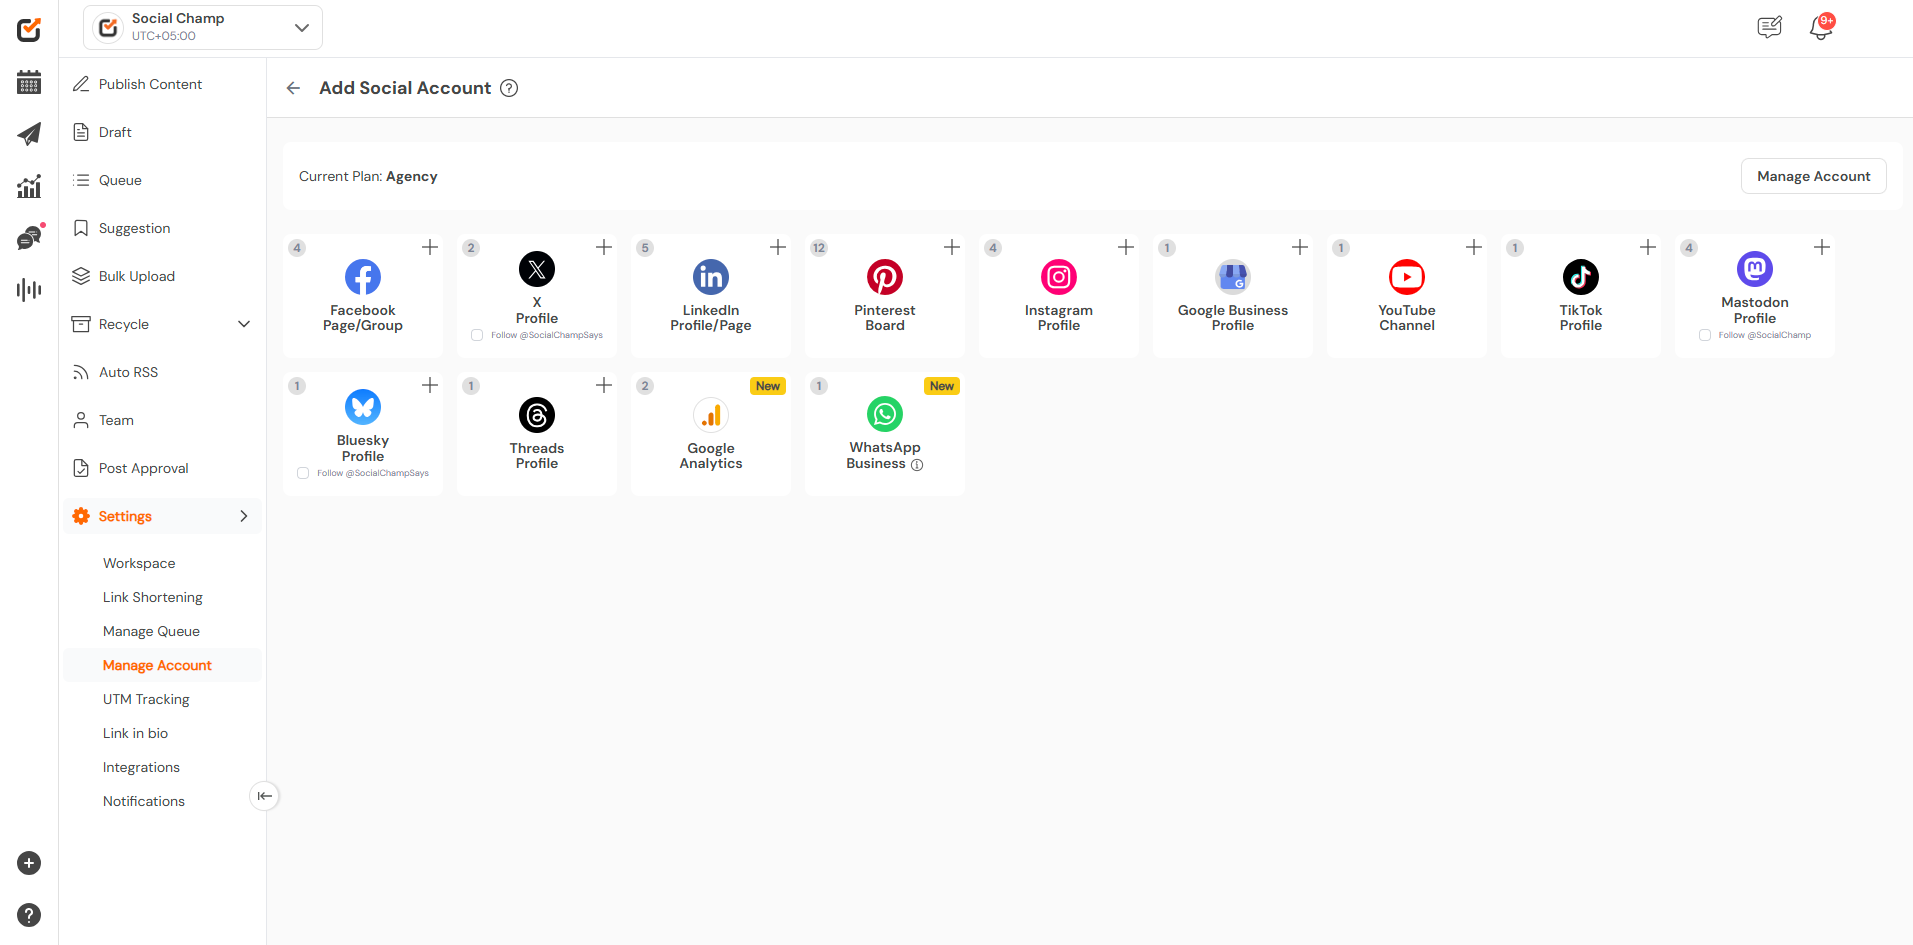Open the calendar icon in left rail
This screenshot has width=1913, height=945.
[29, 82]
